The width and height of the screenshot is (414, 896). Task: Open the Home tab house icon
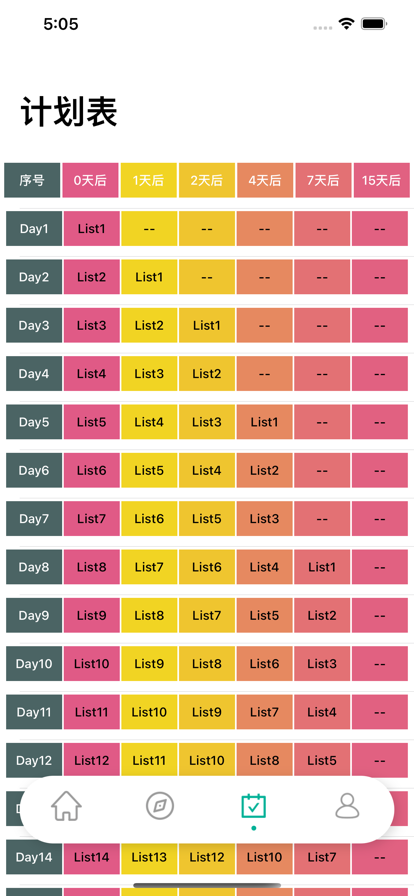(66, 806)
